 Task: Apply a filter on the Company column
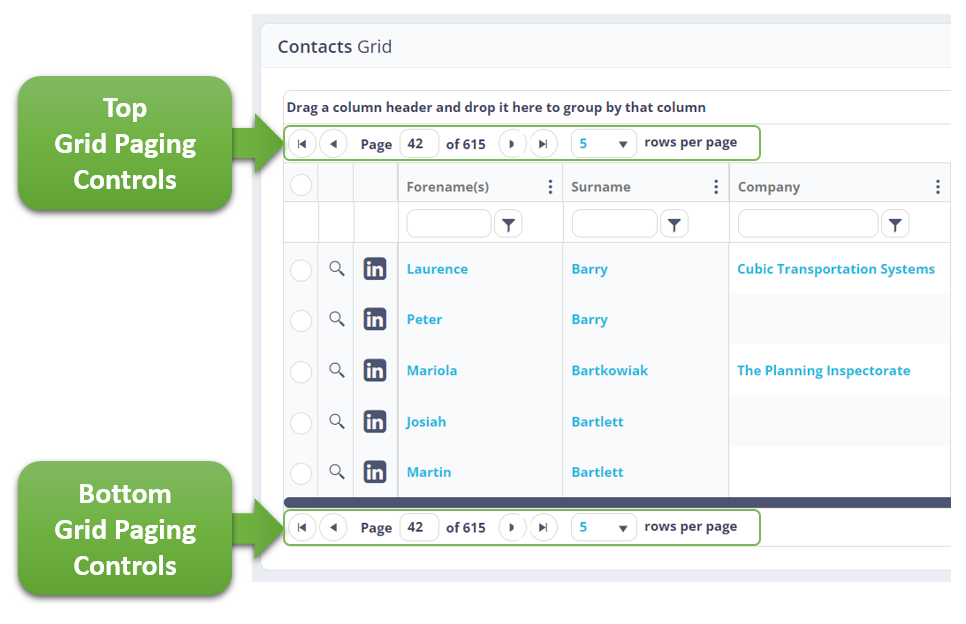click(x=895, y=223)
